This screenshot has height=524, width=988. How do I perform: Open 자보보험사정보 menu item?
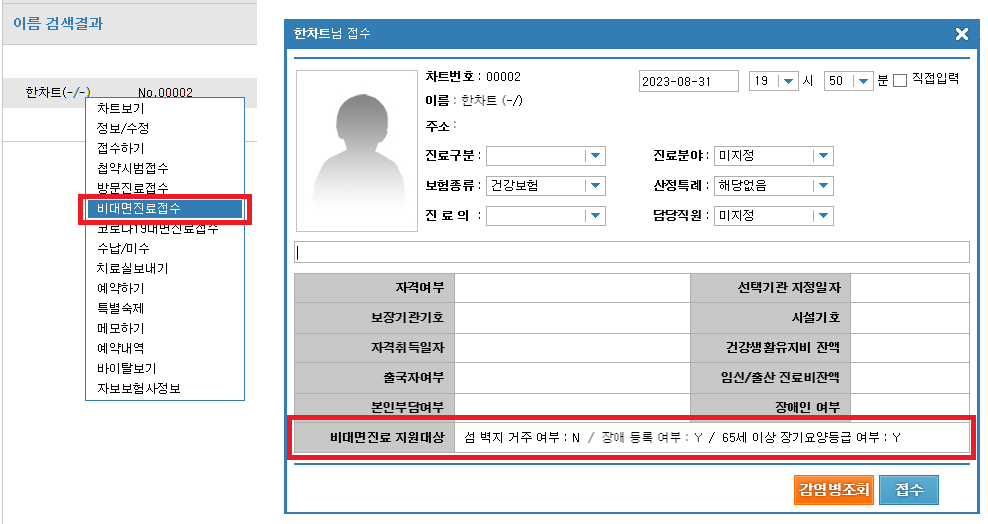[138, 388]
